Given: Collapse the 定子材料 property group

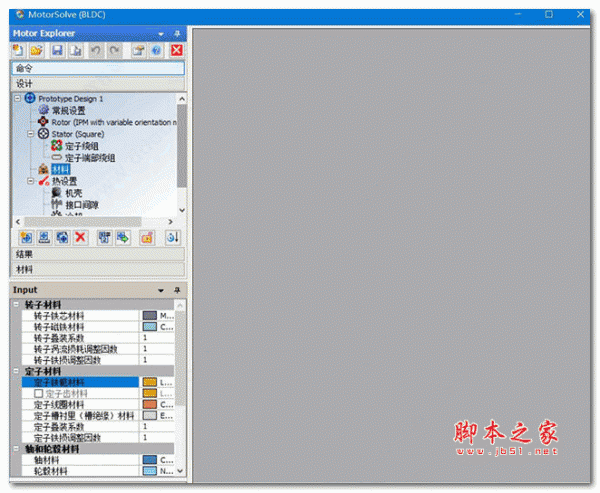Looking at the screenshot, I should point(16,371).
